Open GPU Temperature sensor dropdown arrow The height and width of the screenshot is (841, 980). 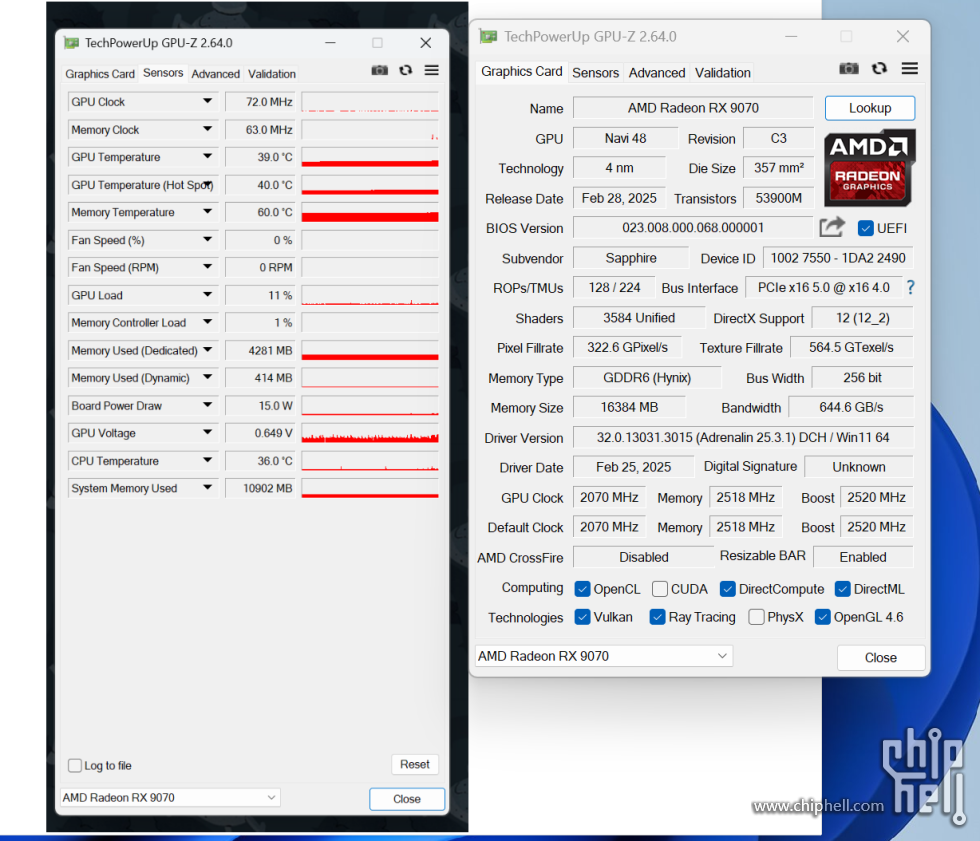(x=208, y=157)
